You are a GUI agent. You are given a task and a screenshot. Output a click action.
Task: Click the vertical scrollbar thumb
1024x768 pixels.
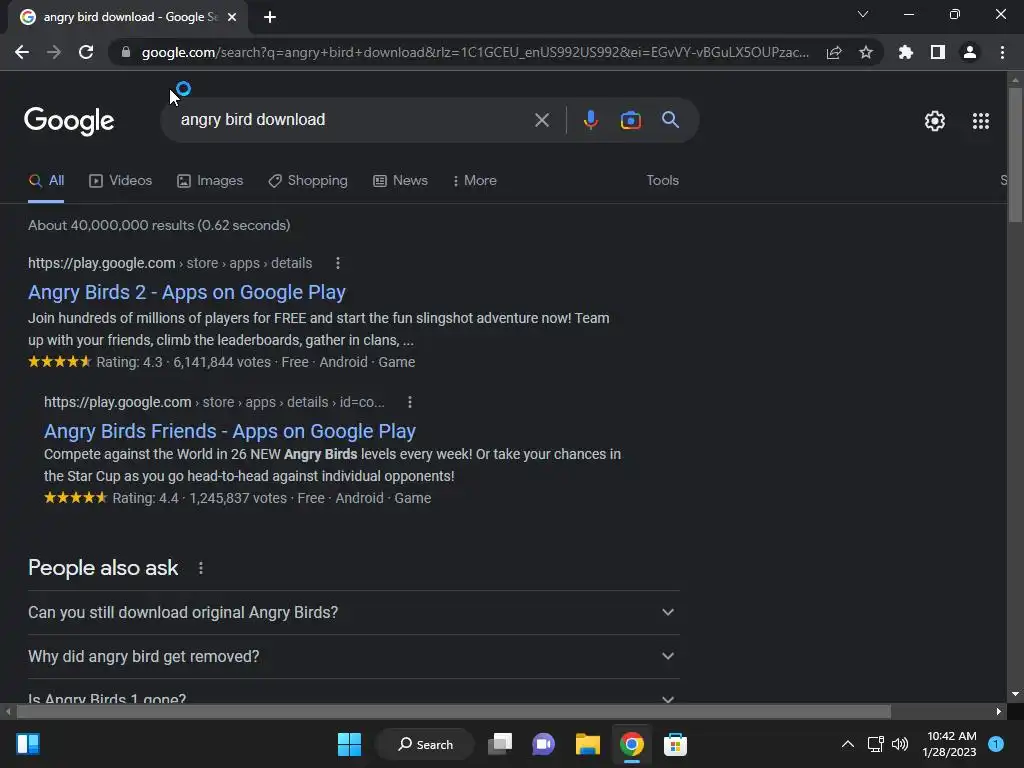coord(1015,154)
